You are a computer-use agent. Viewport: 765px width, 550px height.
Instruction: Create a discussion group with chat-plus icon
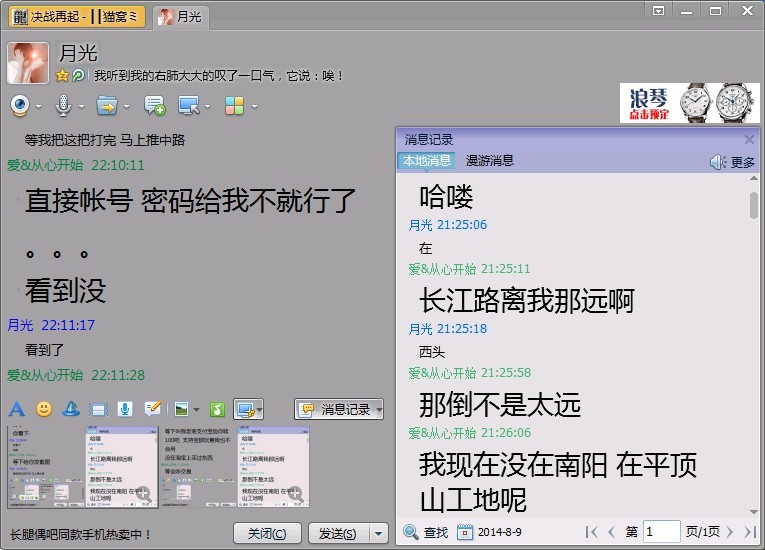click(155, 105)
